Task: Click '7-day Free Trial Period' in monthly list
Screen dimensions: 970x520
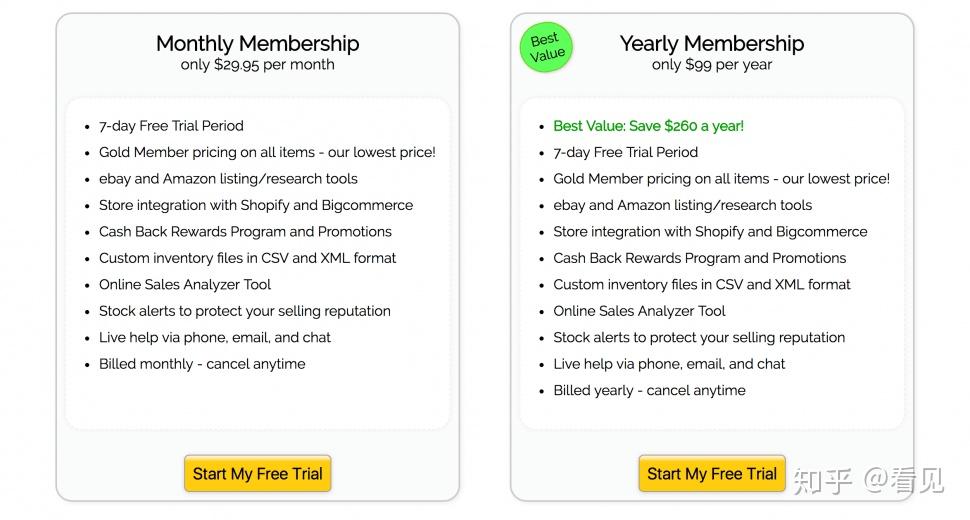Action: click(x=171, y=126)
